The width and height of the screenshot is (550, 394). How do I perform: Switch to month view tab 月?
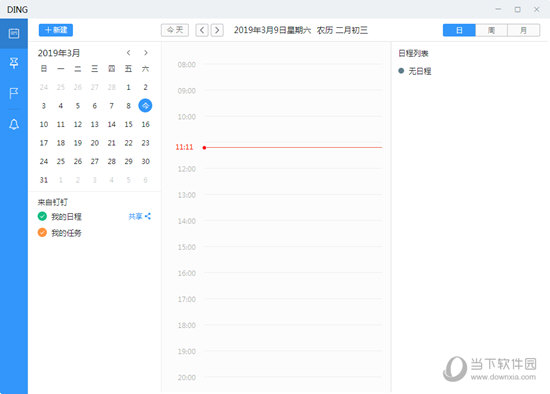pyautogui.click(x=524, y=30)
